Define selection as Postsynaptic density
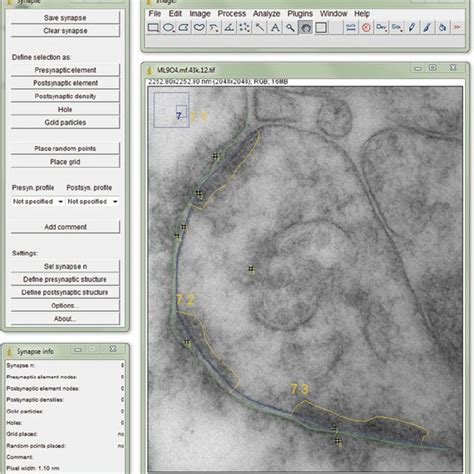This screenshot has width=474, height=474. [65, 96]
